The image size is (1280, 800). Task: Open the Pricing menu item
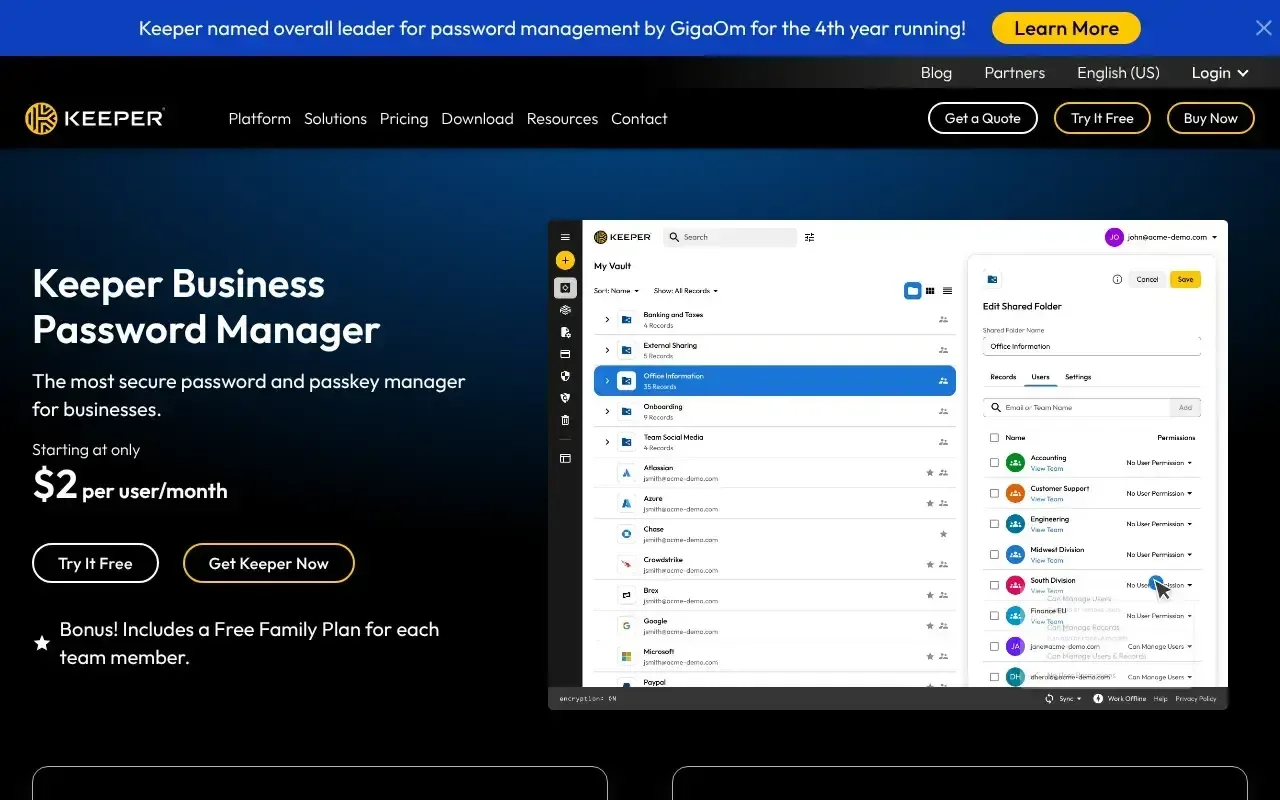[x=404, y=118]
